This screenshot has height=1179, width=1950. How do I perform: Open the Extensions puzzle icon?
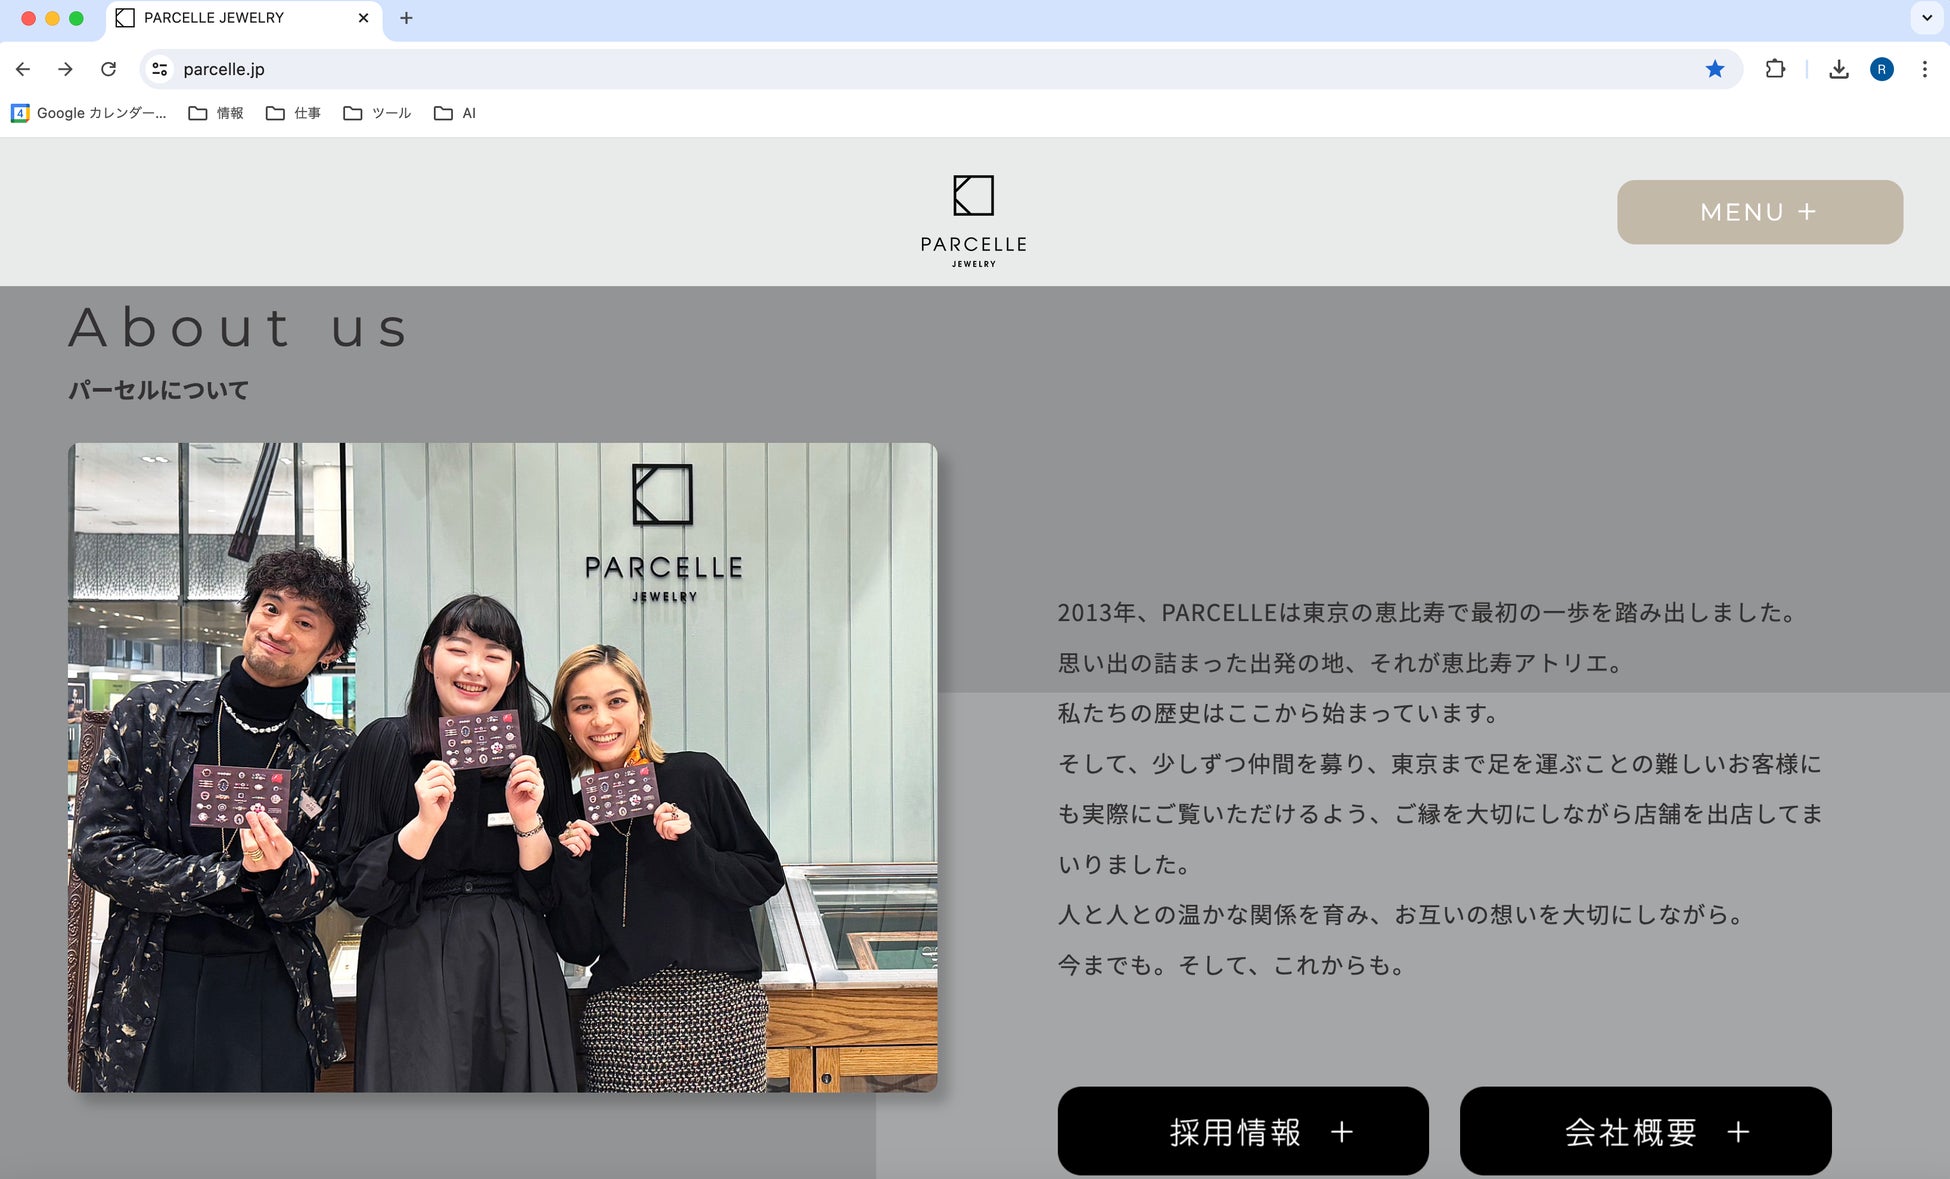[1775, 69]
